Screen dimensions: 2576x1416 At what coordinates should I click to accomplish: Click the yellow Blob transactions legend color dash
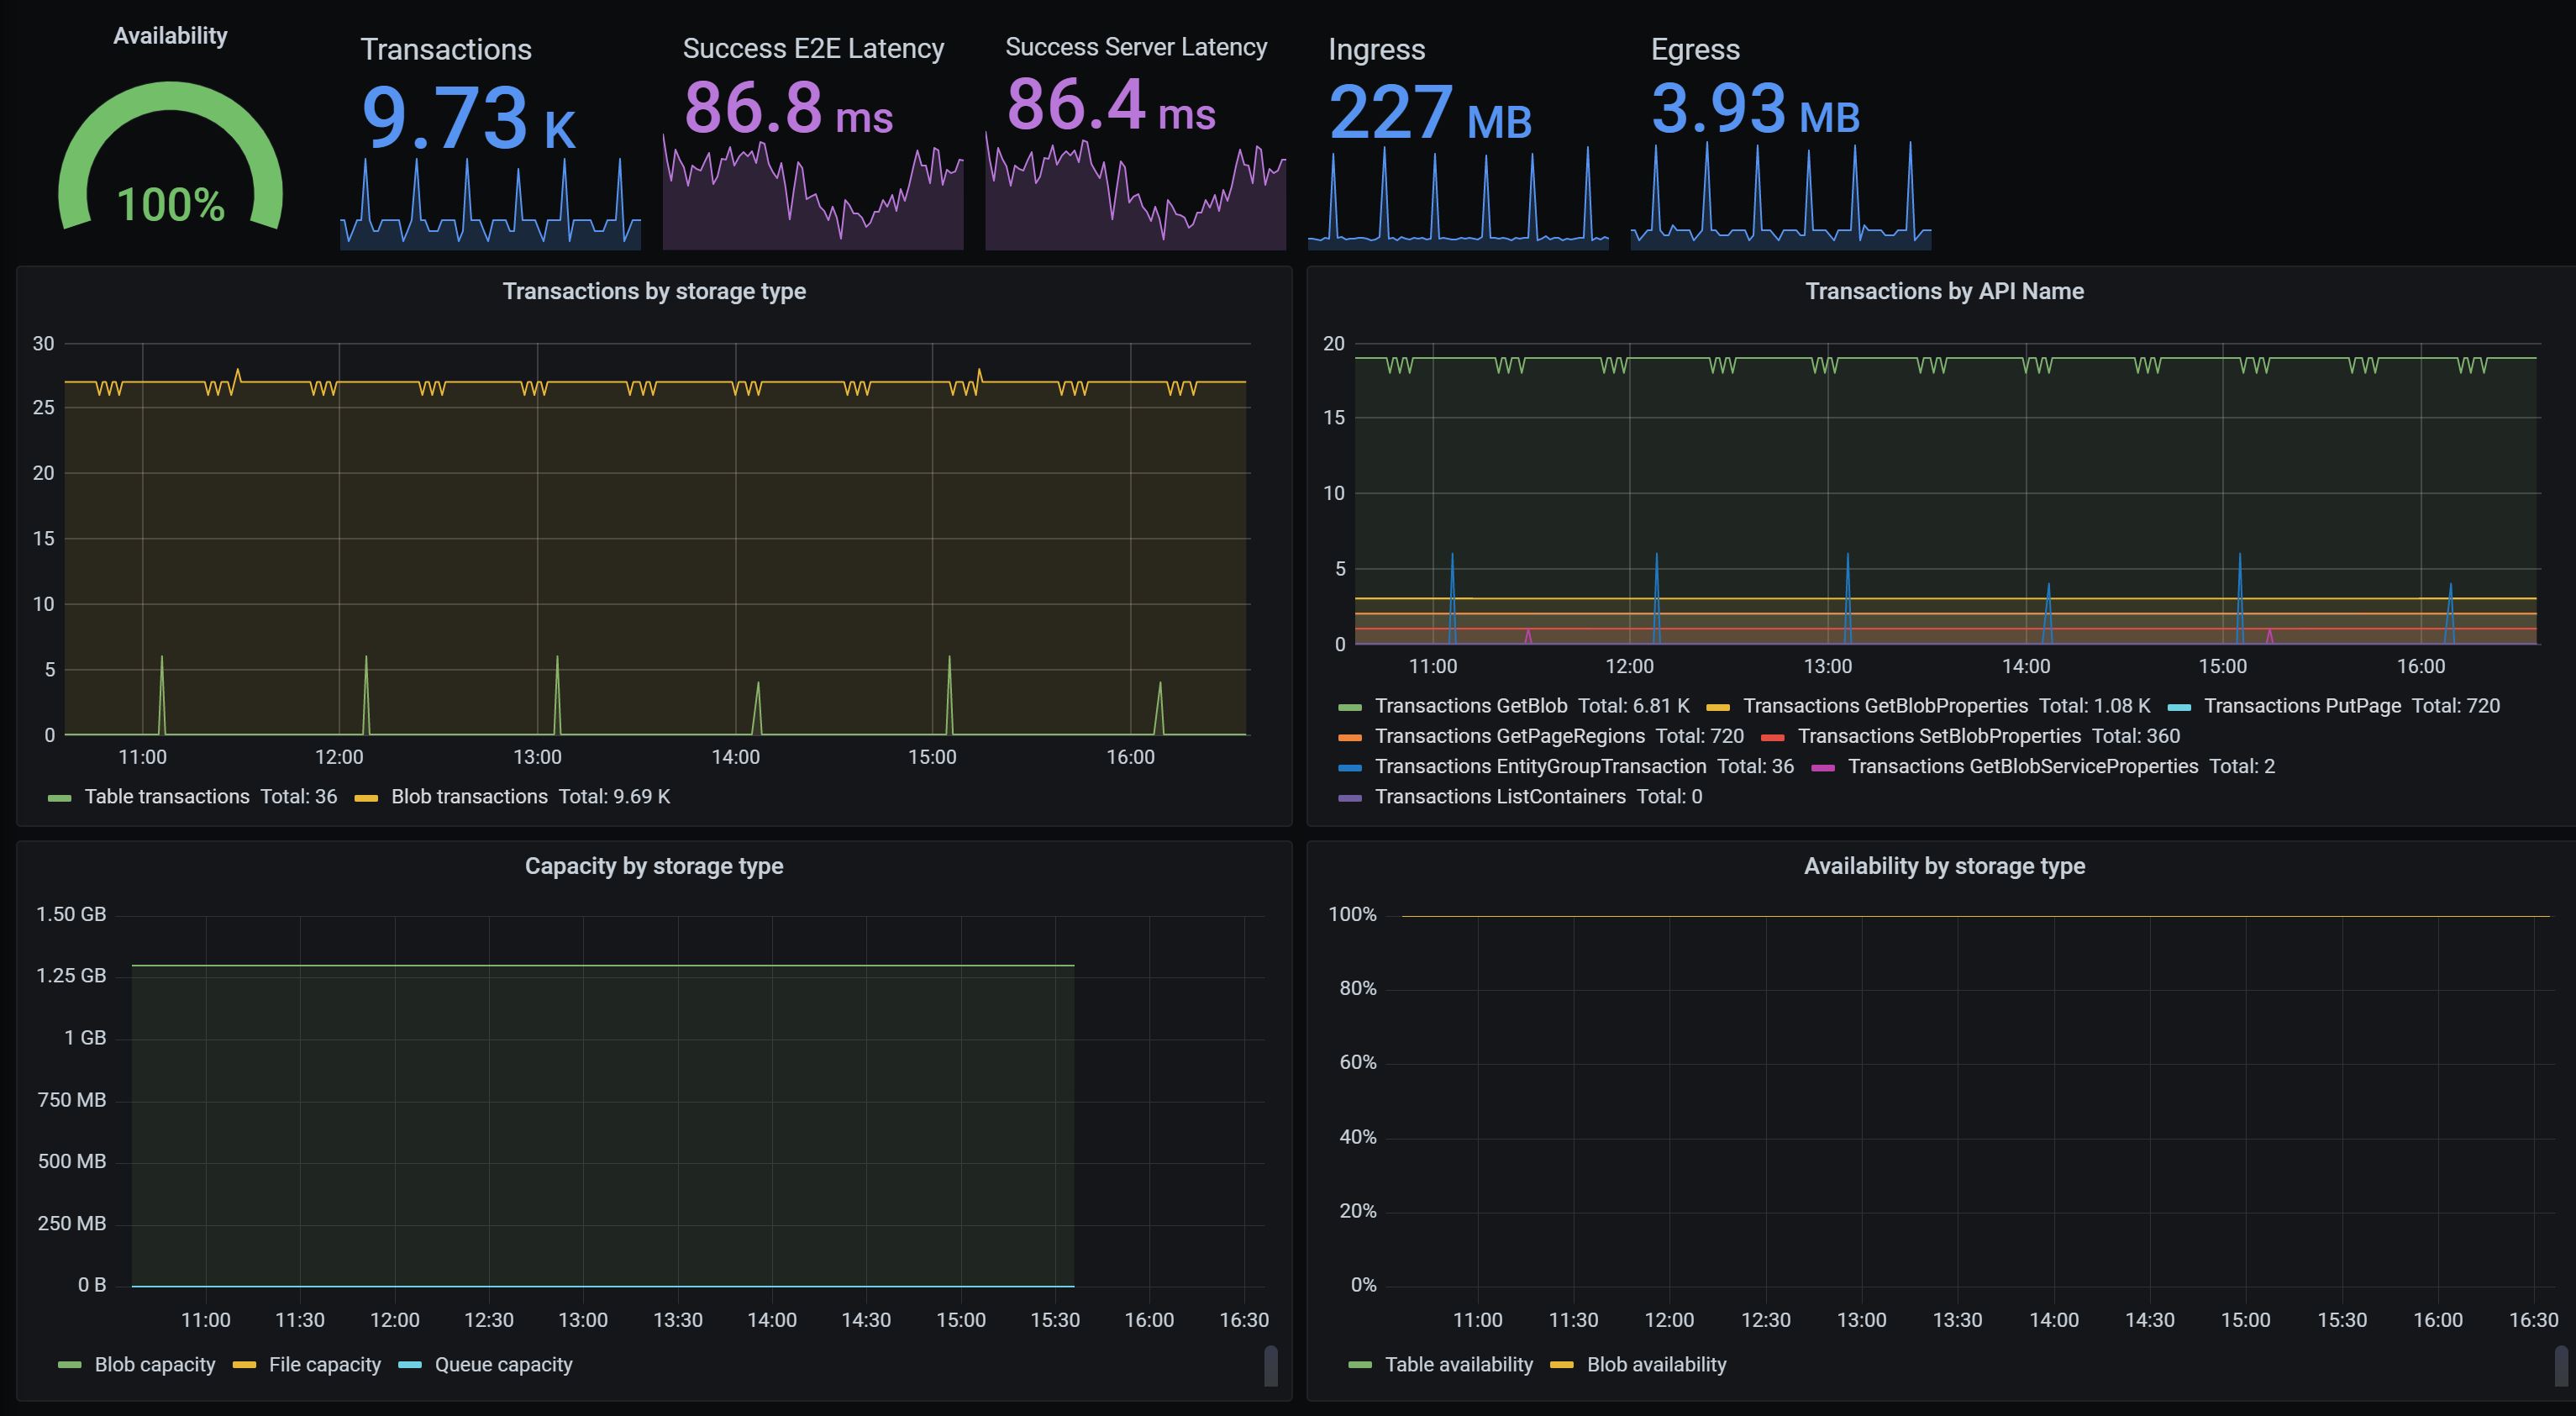[366, 798]
